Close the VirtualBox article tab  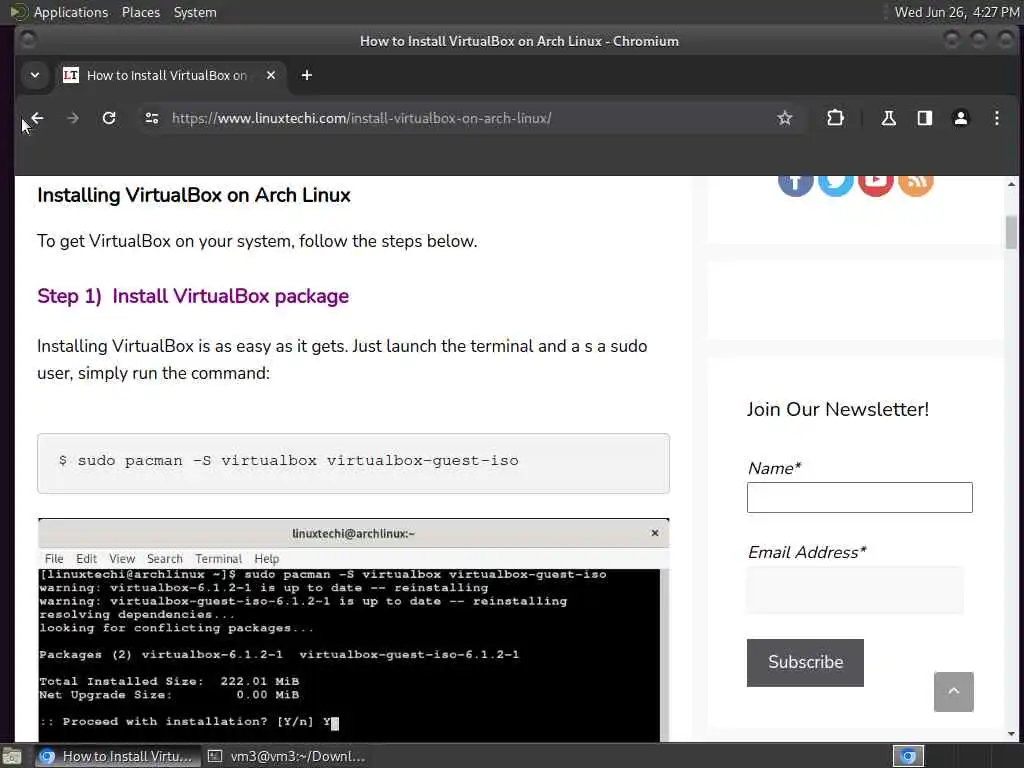click(x=271, y=75)
